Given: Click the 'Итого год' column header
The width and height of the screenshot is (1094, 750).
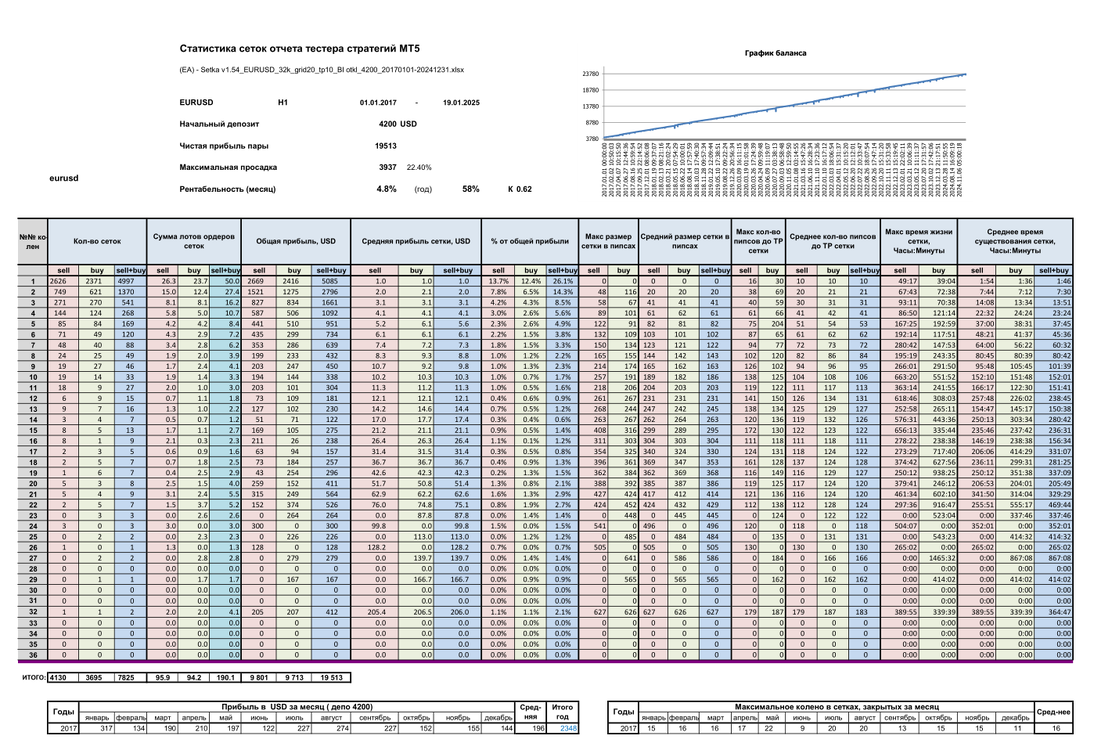Looking at the screenshot, I should point(562,712).
